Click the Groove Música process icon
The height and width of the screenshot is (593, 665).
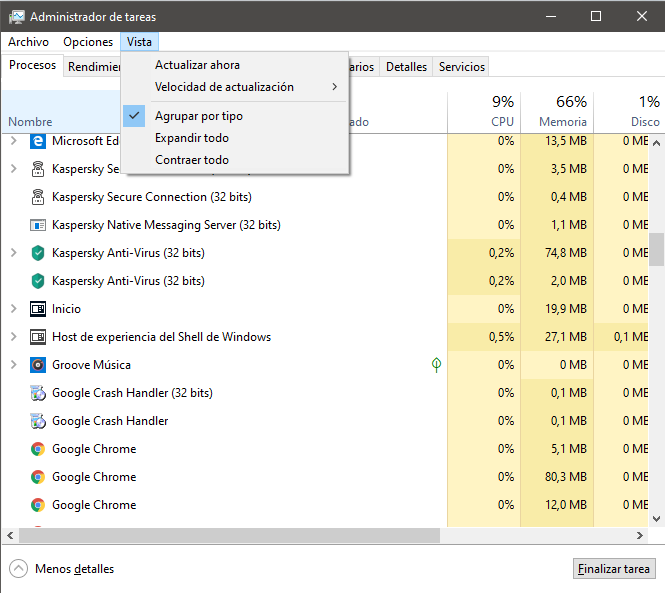point(38,365)
